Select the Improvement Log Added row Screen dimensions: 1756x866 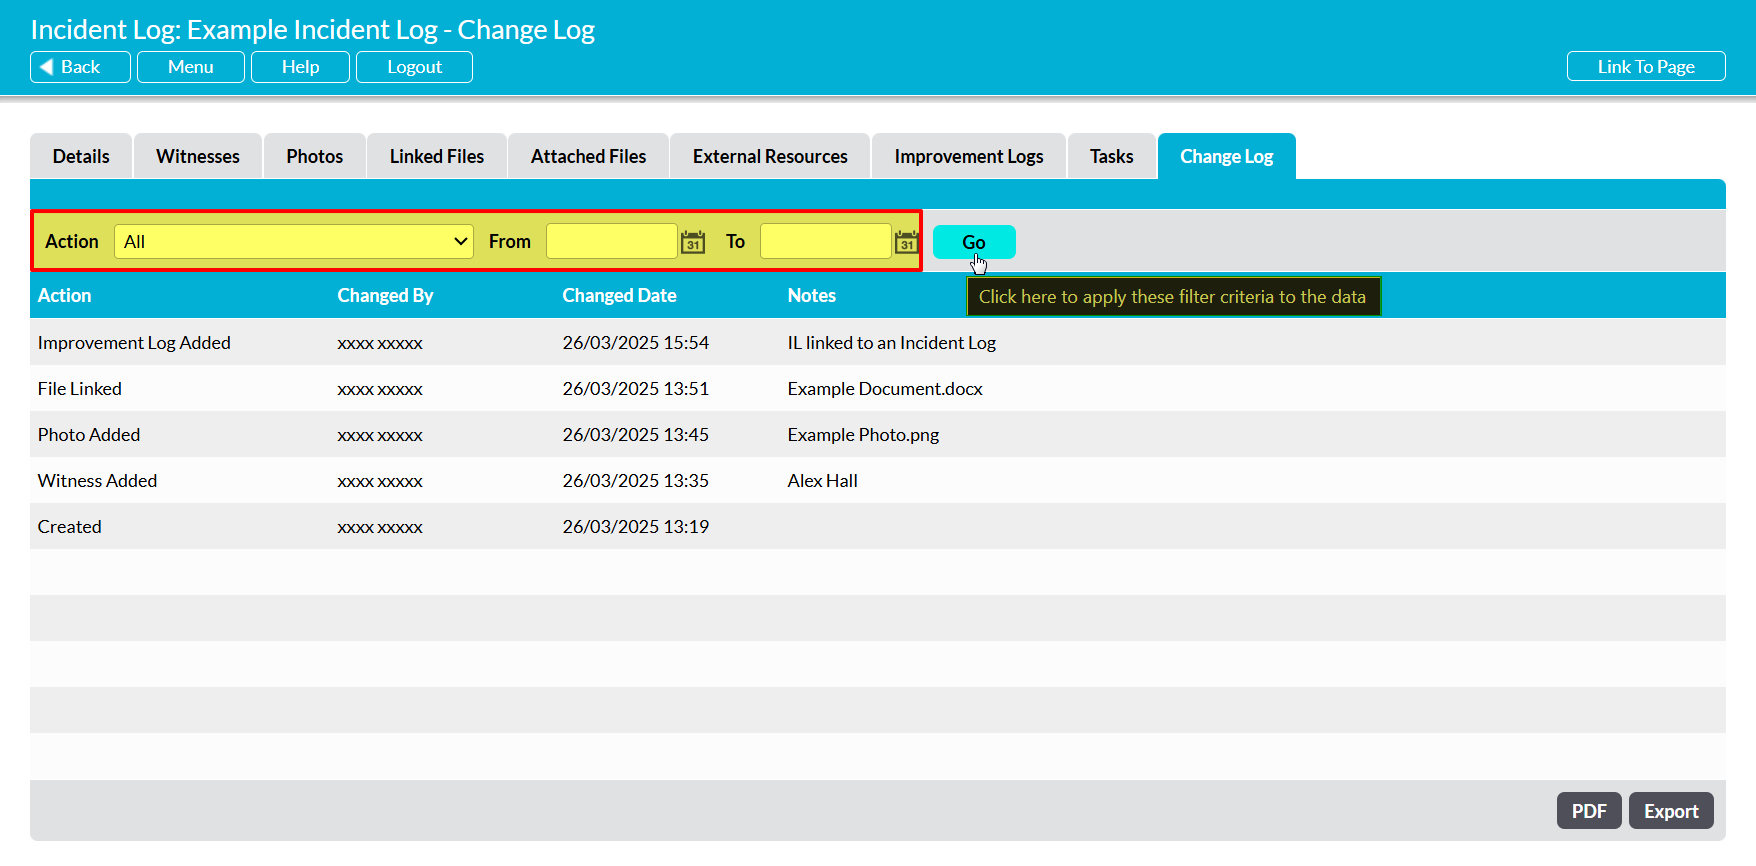(878, 342)
